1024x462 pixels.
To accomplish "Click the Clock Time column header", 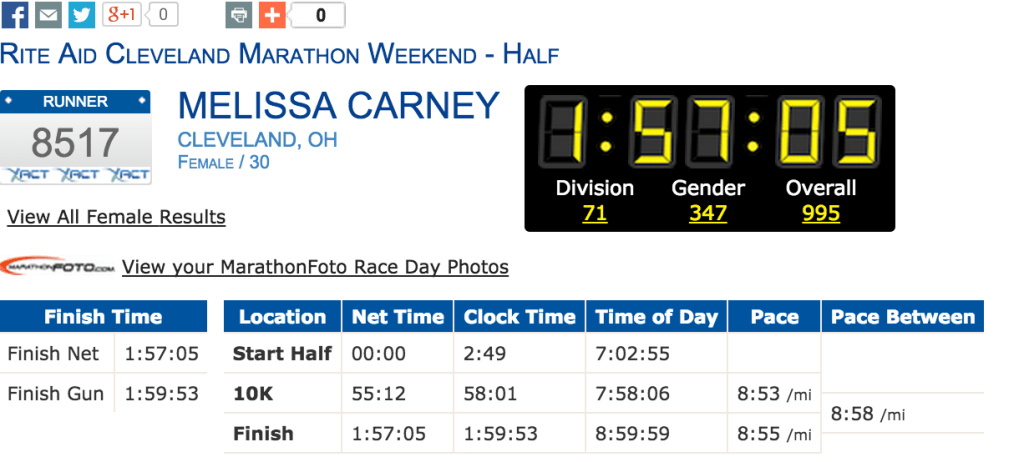I will 519,317.
